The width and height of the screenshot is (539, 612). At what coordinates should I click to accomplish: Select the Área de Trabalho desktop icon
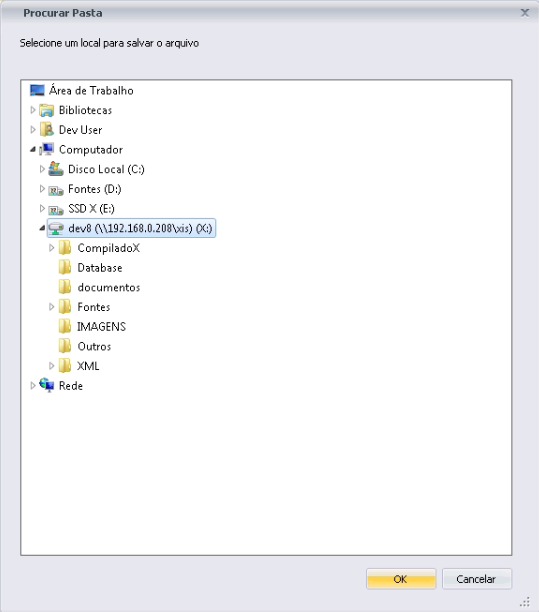point(37,91)
